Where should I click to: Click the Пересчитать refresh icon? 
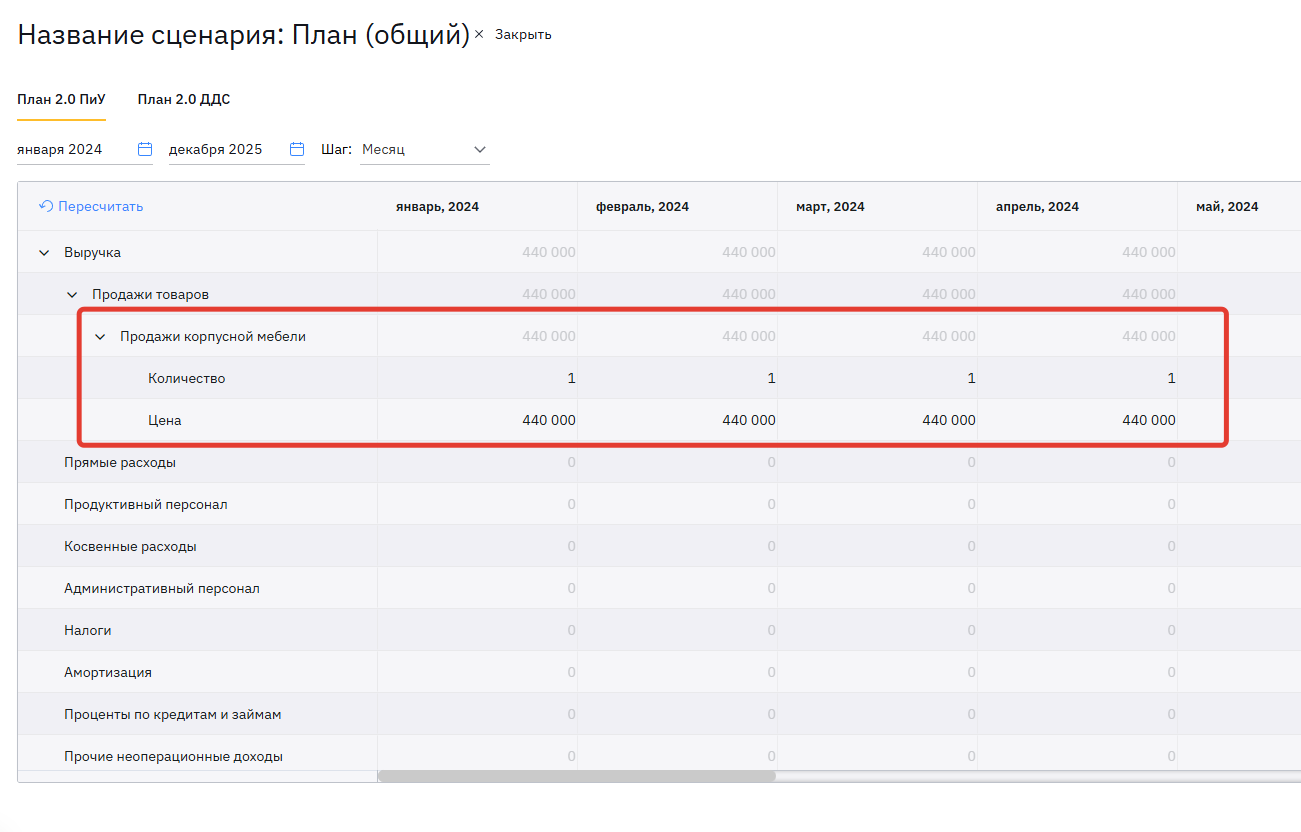[x=45, y=206]
